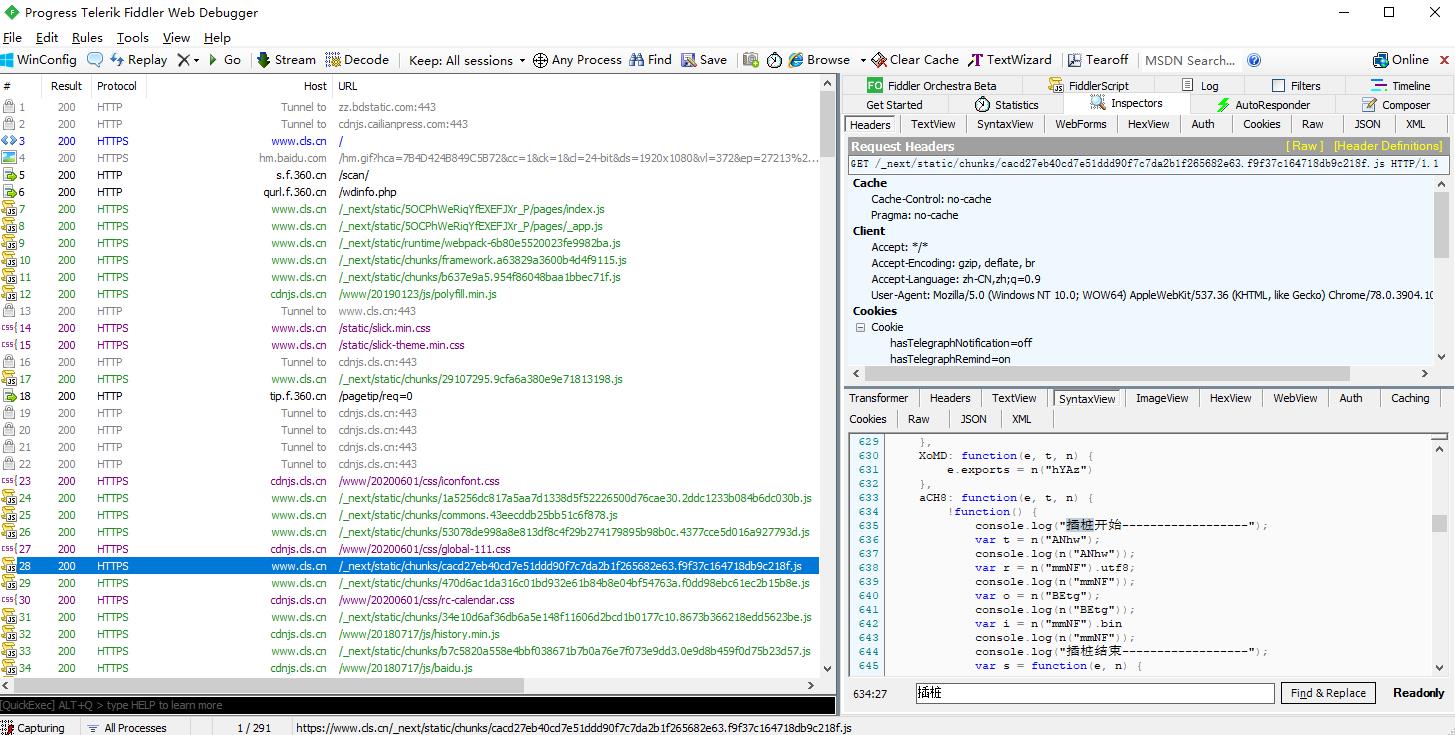This screenshot has width=1455, height=735.
Task: Click Clear Cache in toolbar
Action: point(915,60)
